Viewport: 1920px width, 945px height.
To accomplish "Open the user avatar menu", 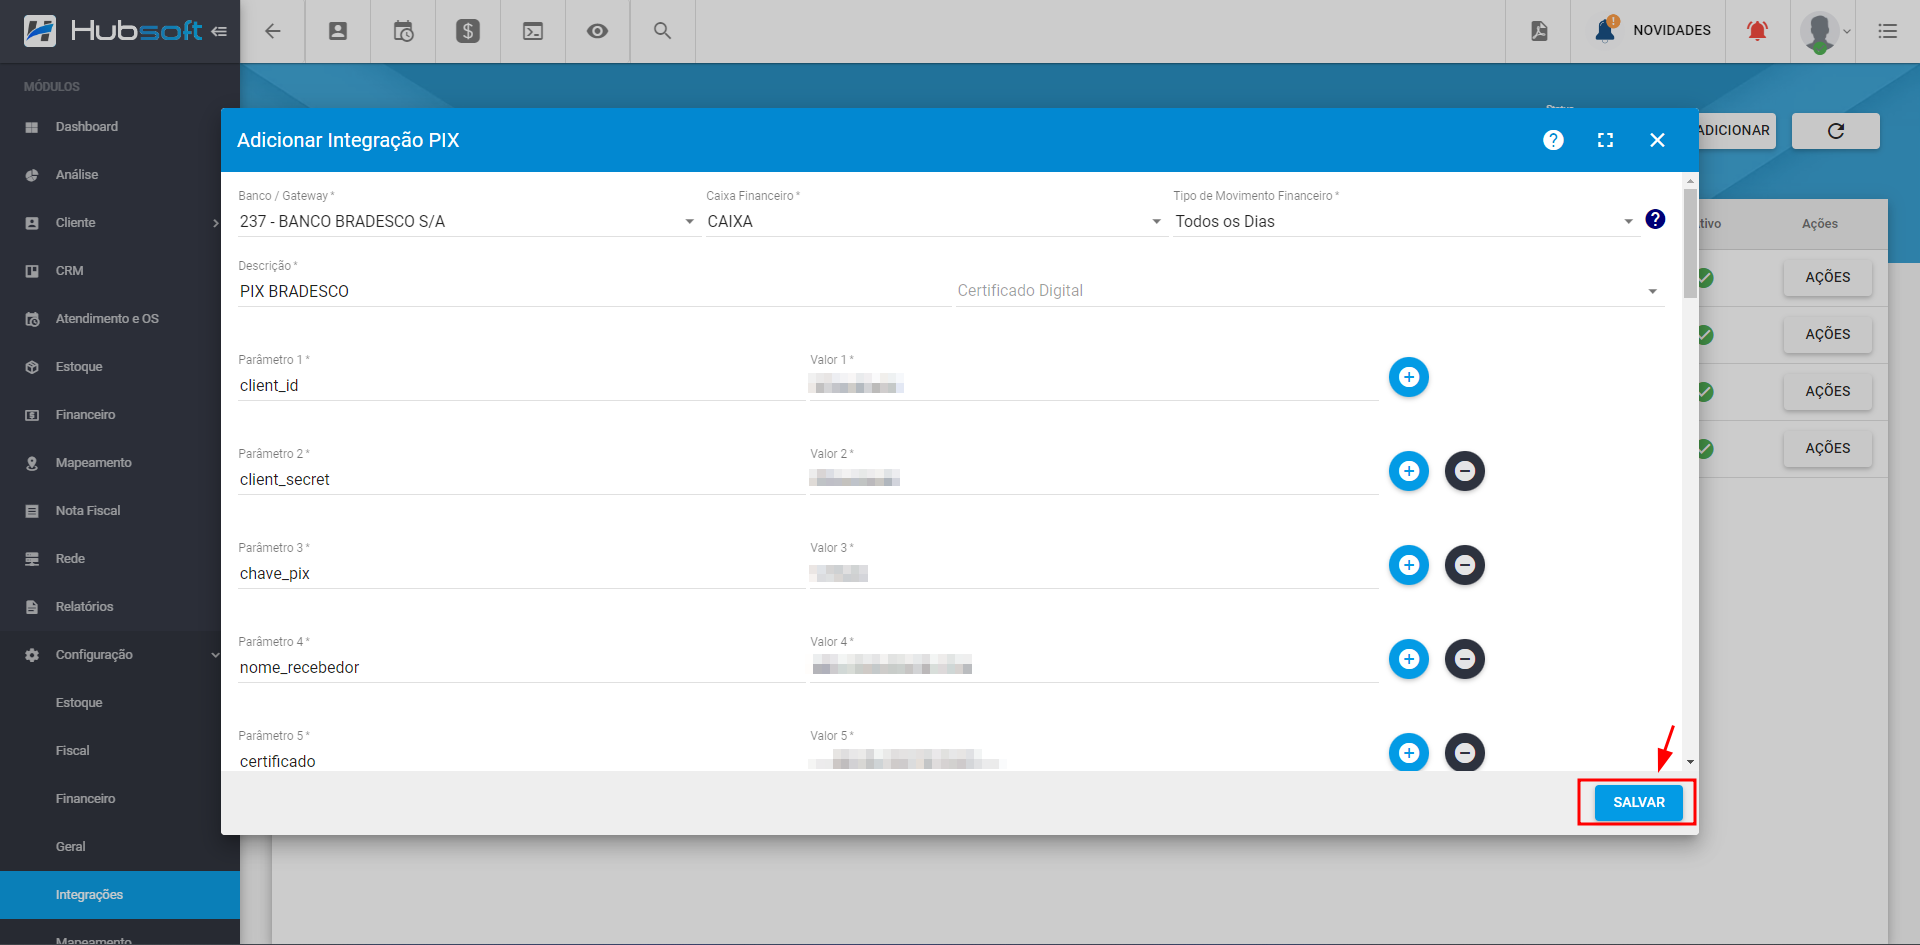I will (1825, 32).
